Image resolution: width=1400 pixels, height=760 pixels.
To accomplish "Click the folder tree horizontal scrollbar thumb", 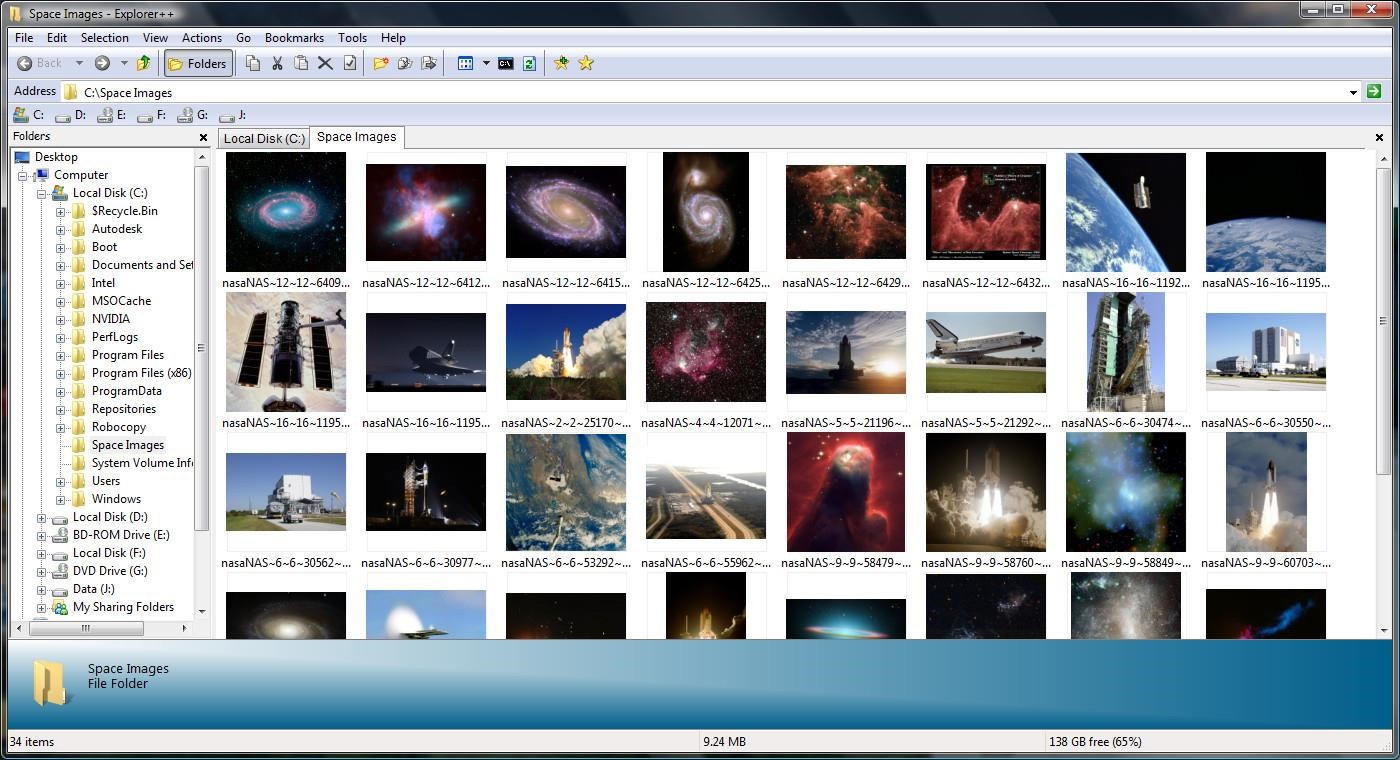I will point(86,628).
